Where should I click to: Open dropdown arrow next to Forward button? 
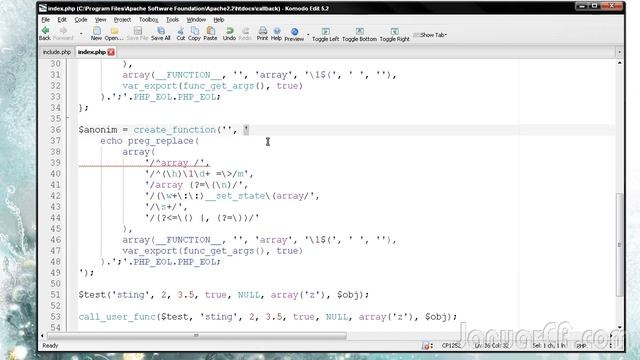(x=81, y=33)
